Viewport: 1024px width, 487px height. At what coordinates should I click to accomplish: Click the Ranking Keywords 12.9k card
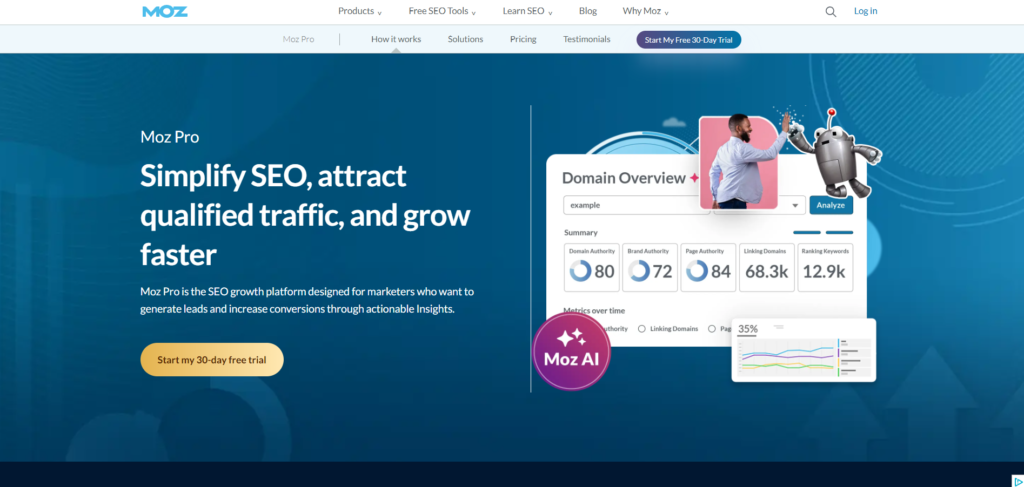pyautogui.click(x=825, y=268)
